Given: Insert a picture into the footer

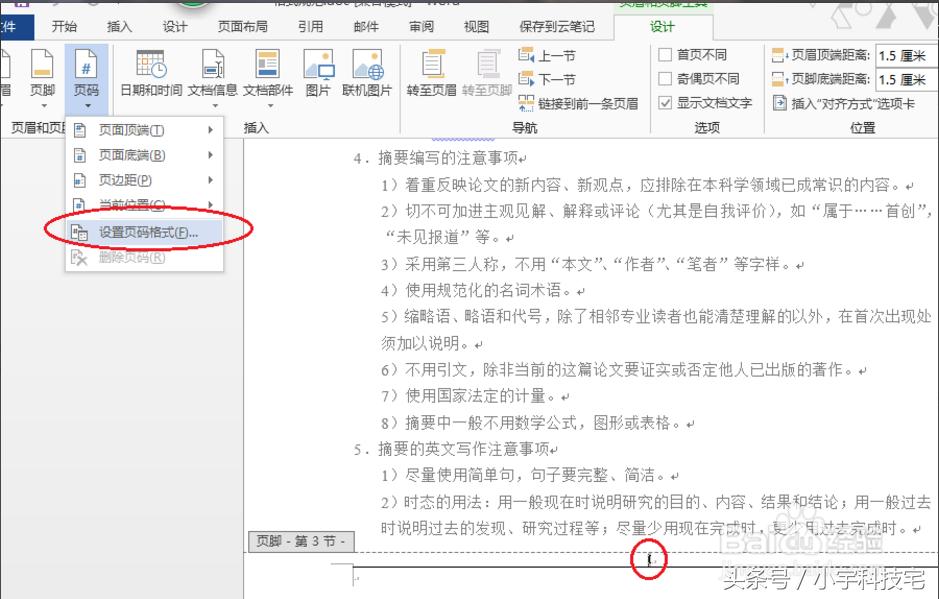Looking at the screenshot, I should pyautogui.click(x=318, y=75).
